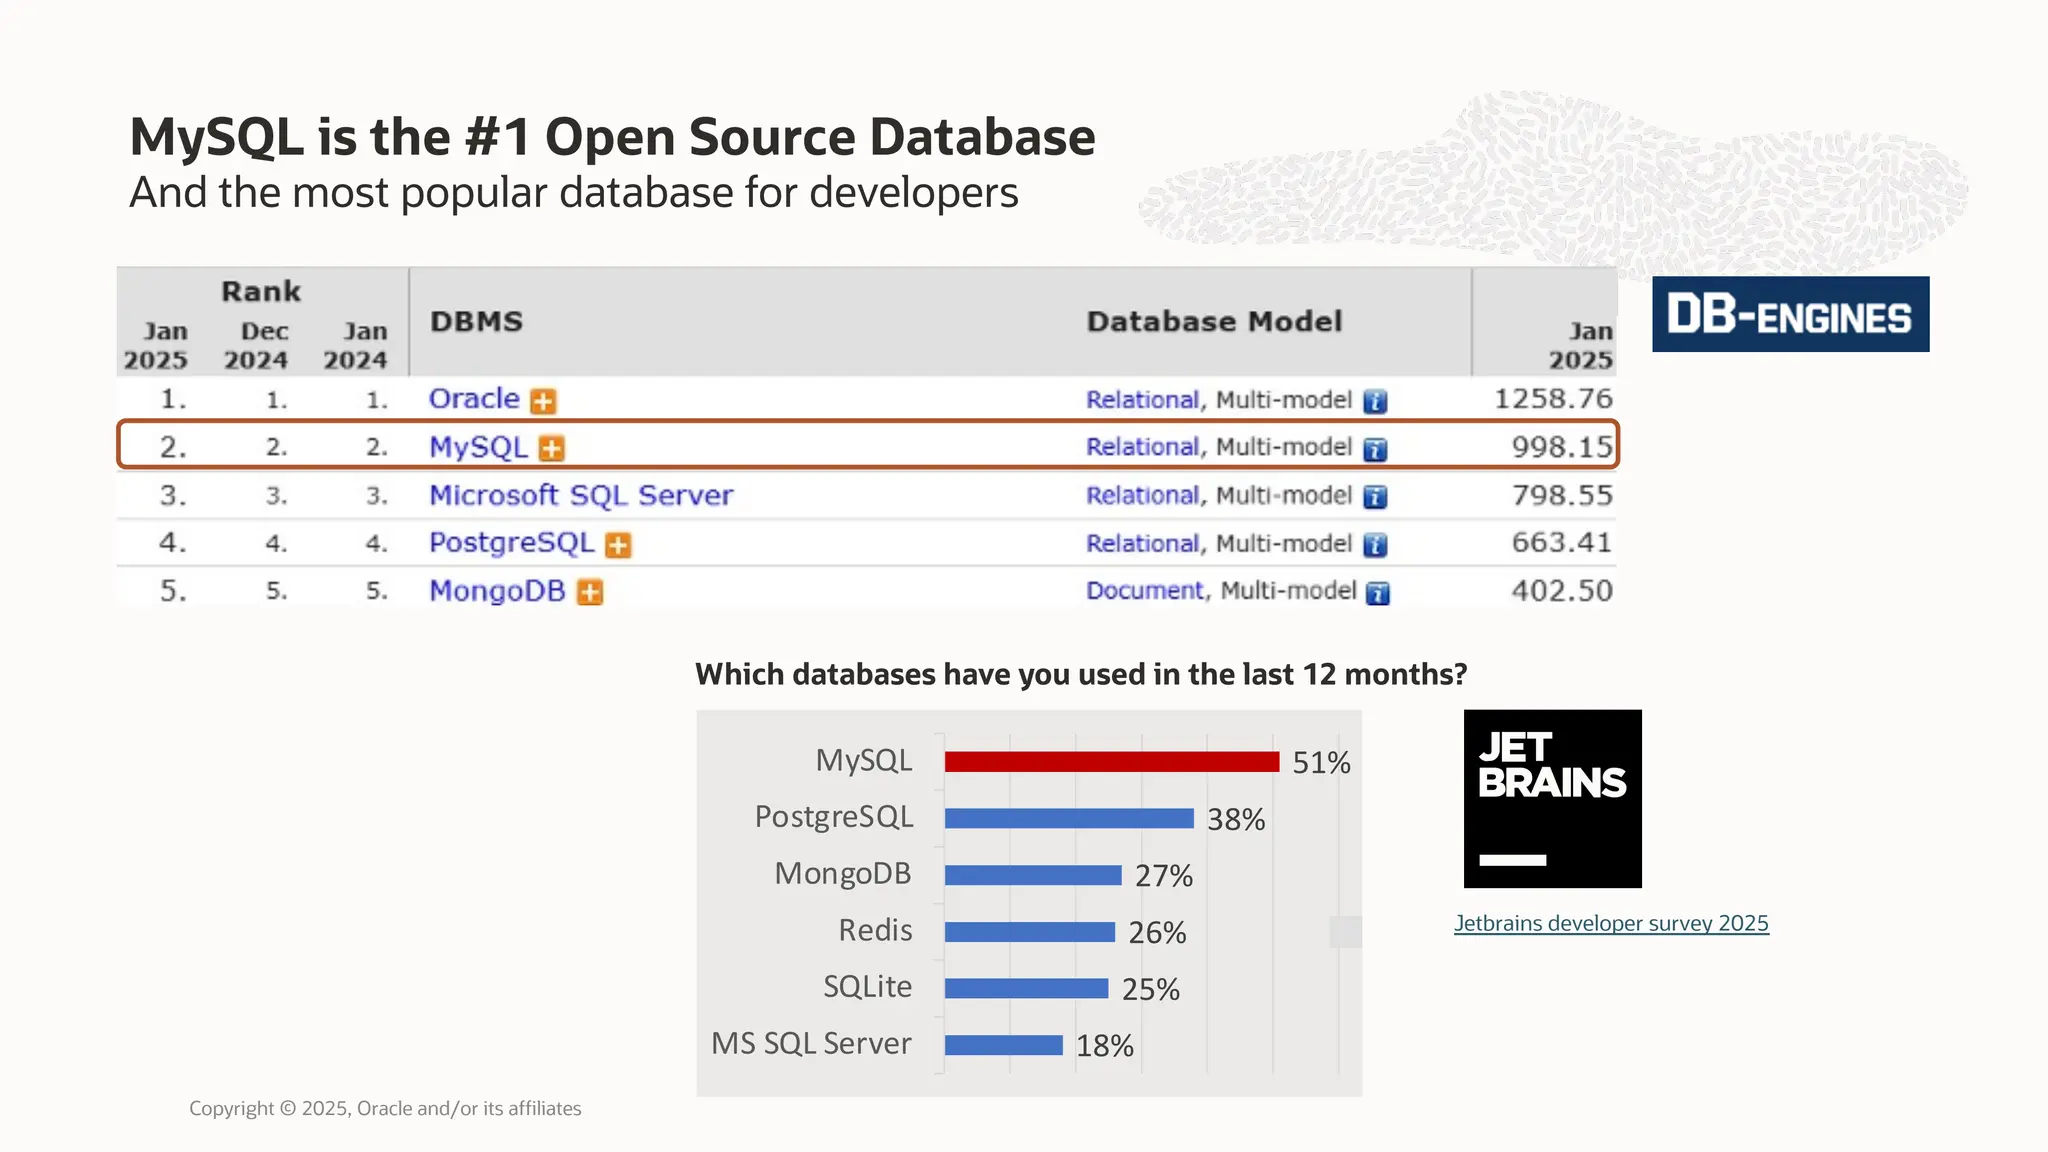
Task: Select the blue Redis bar in the chart
Action: tap(1030, 932)
